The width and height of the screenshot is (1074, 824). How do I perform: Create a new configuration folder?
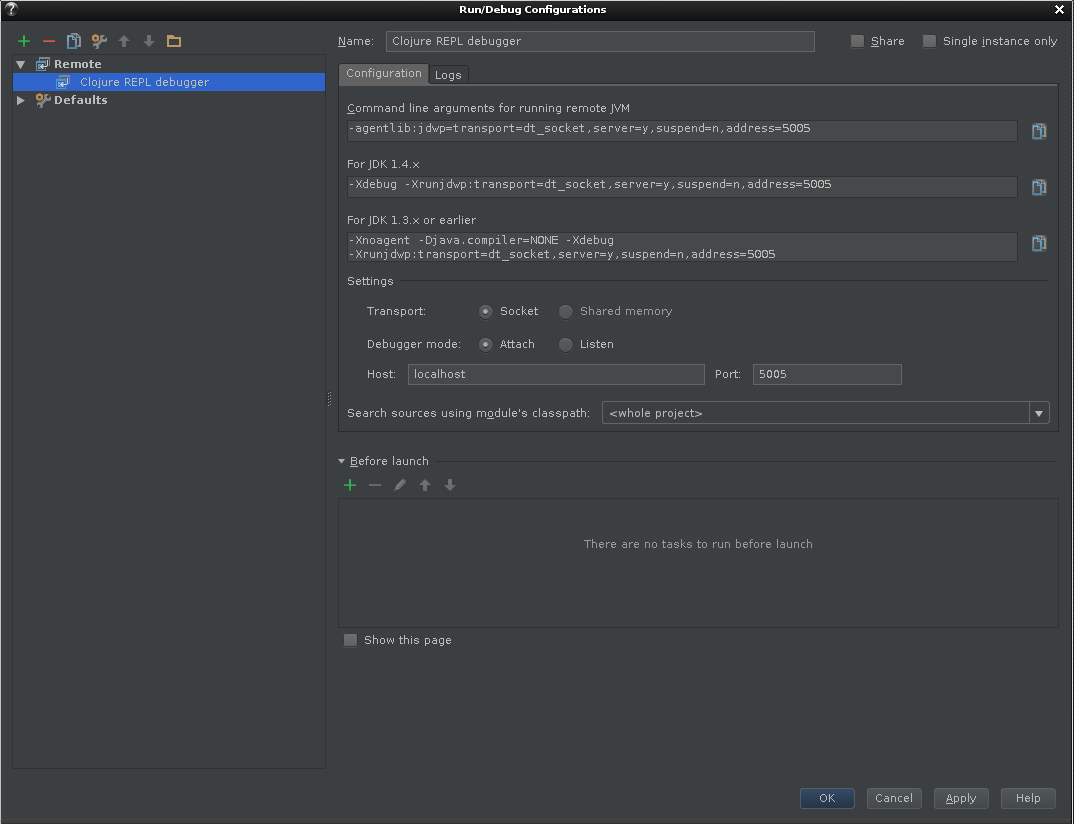(173, 41)
